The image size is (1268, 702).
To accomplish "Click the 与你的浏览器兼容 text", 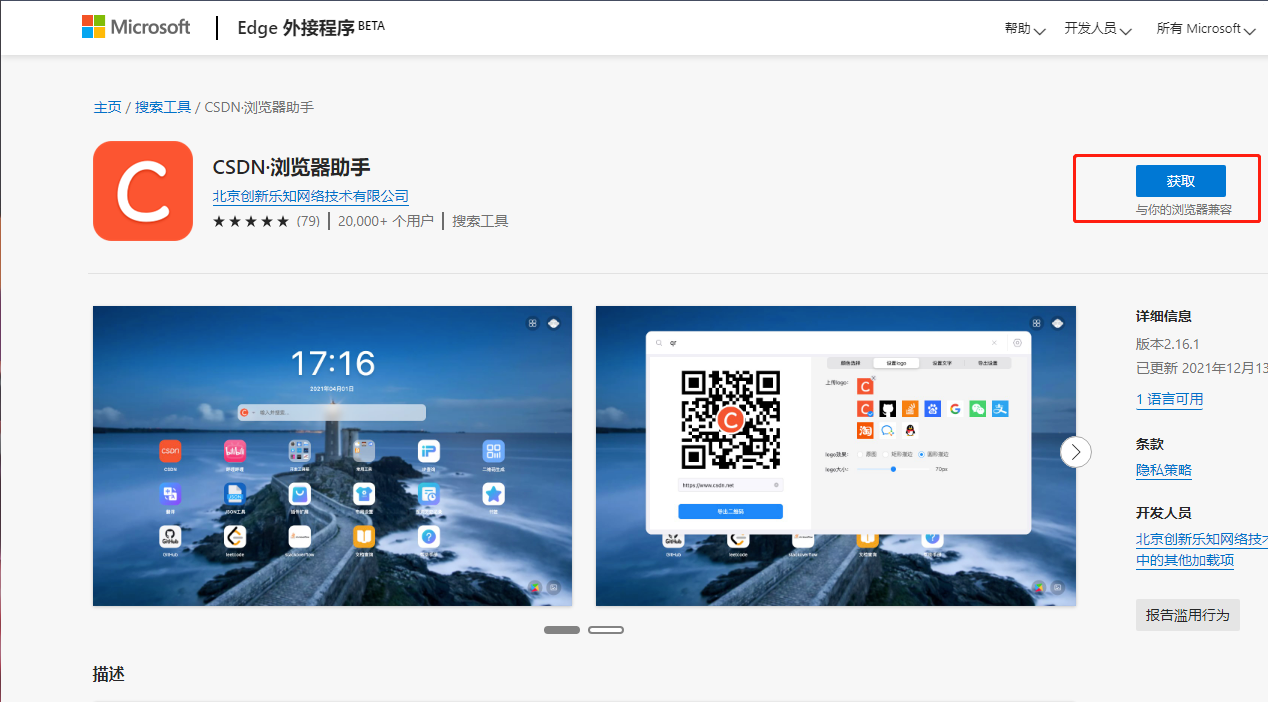I will pyautogui.click(x=1184, y=210).
